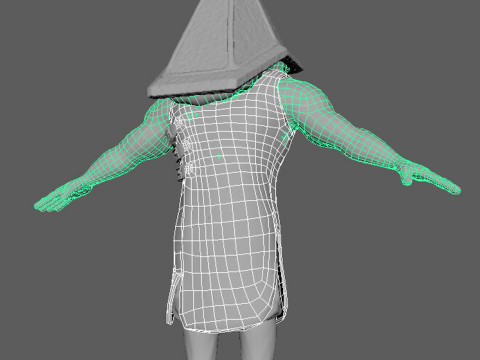Select the green wireframe neck collar area
This screenshot has width=480, height=360.
point(213,99)
